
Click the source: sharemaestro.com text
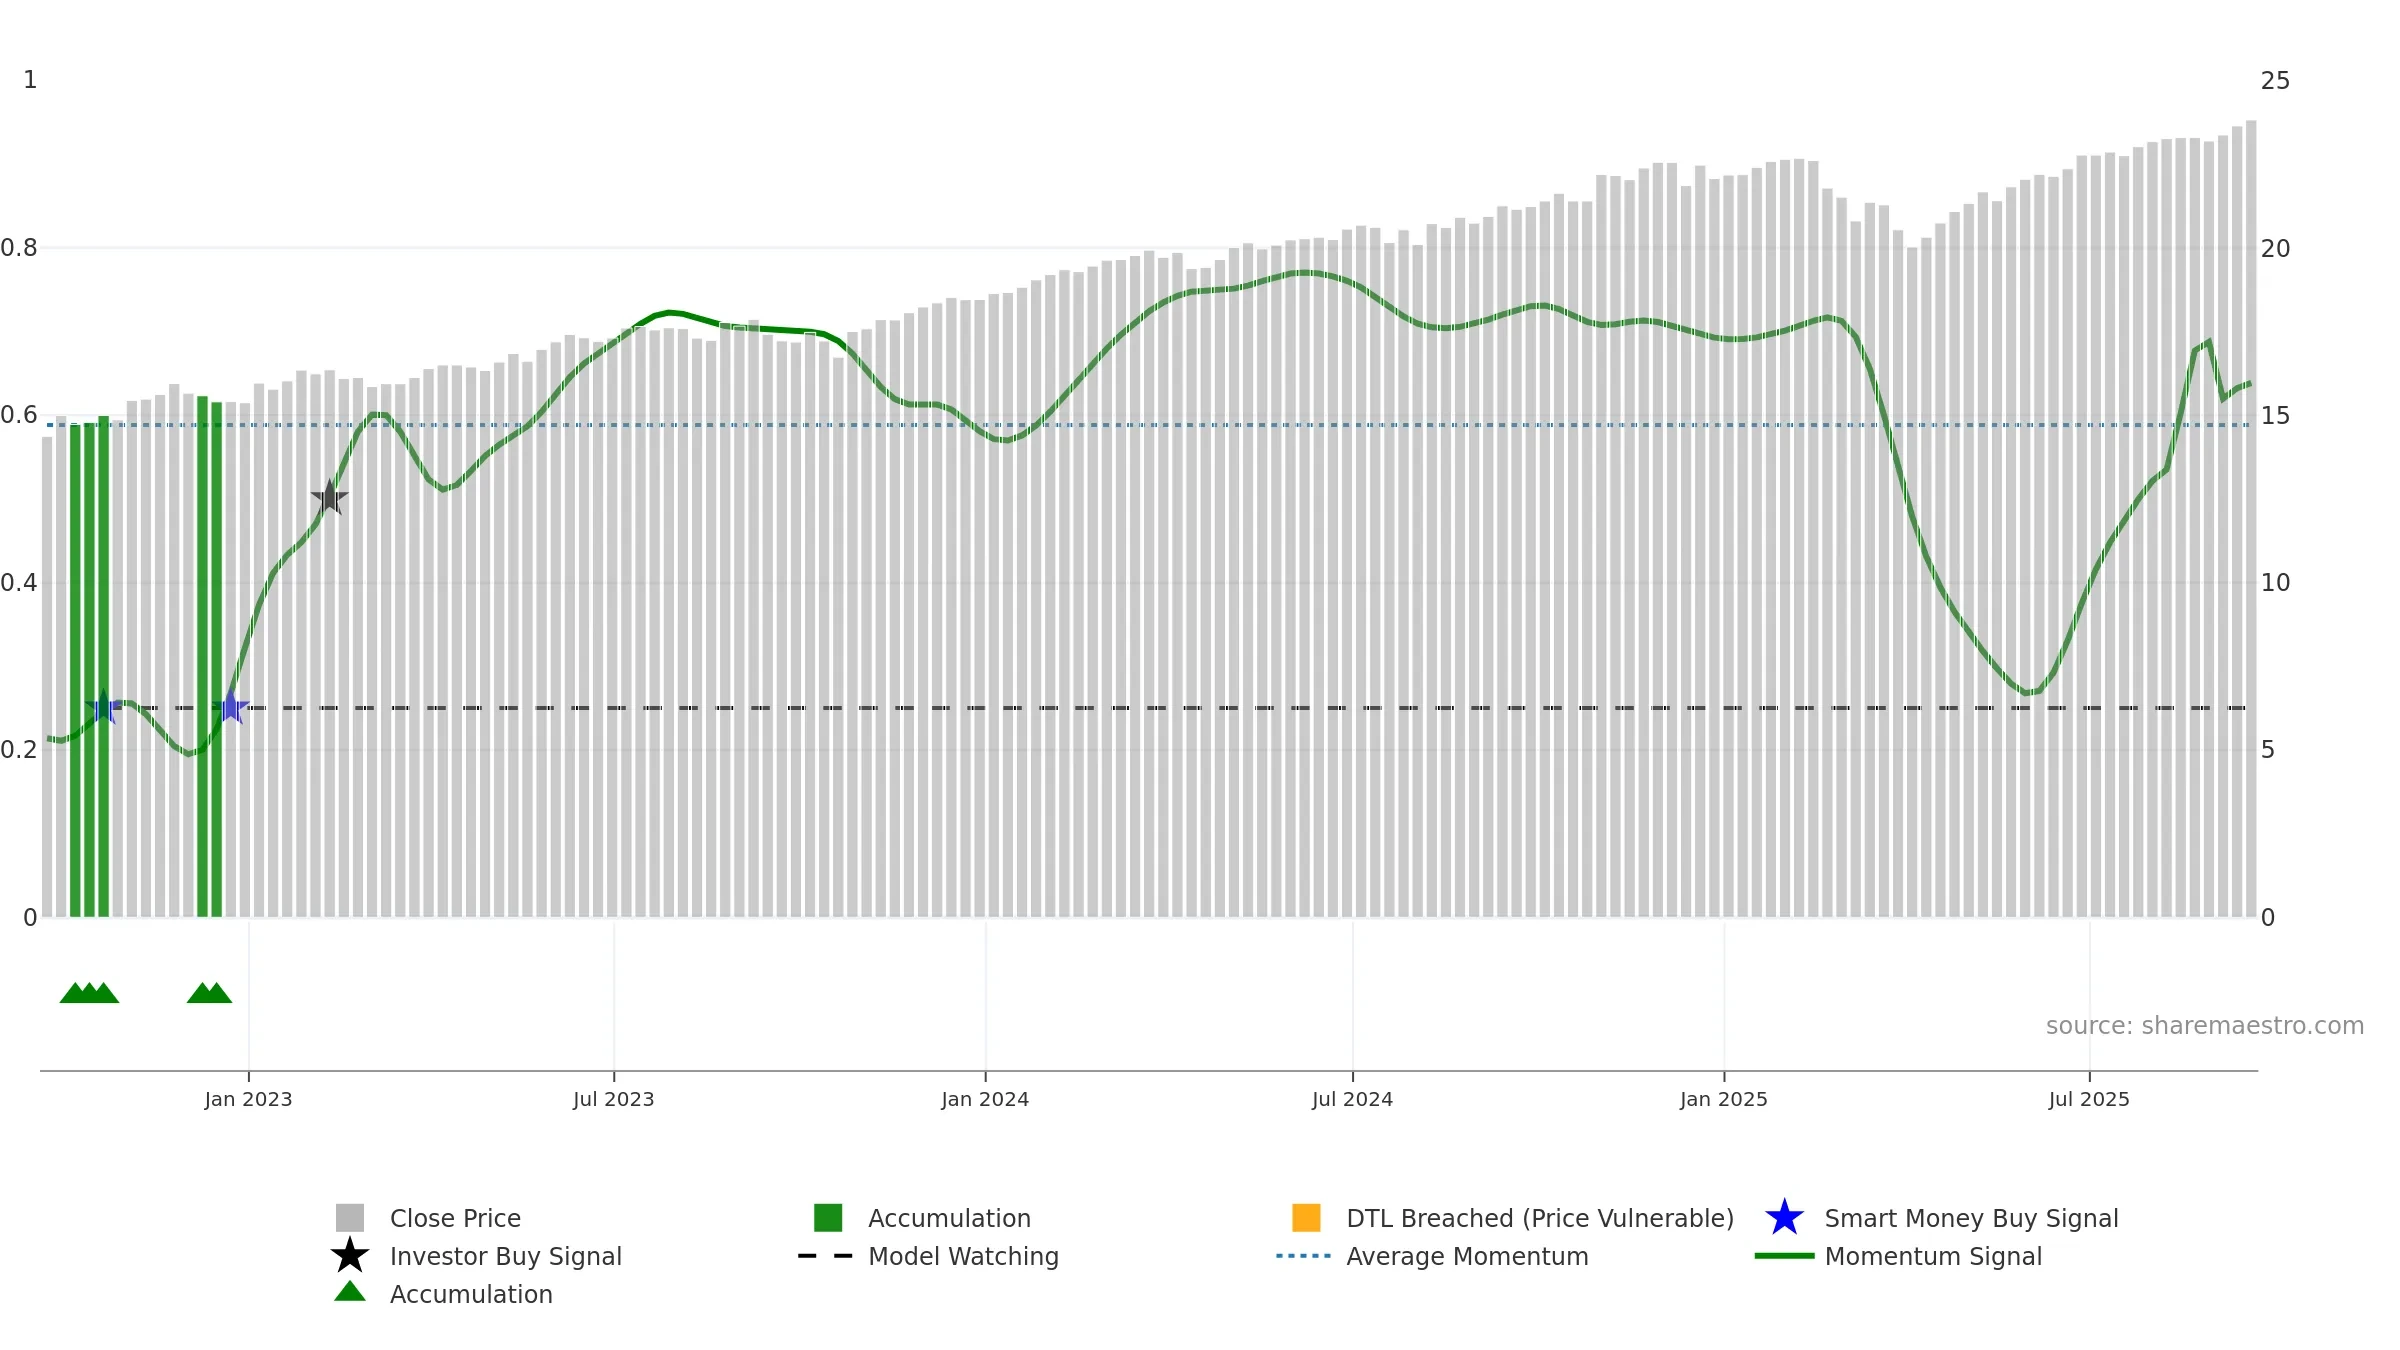coord(2205,1026)
